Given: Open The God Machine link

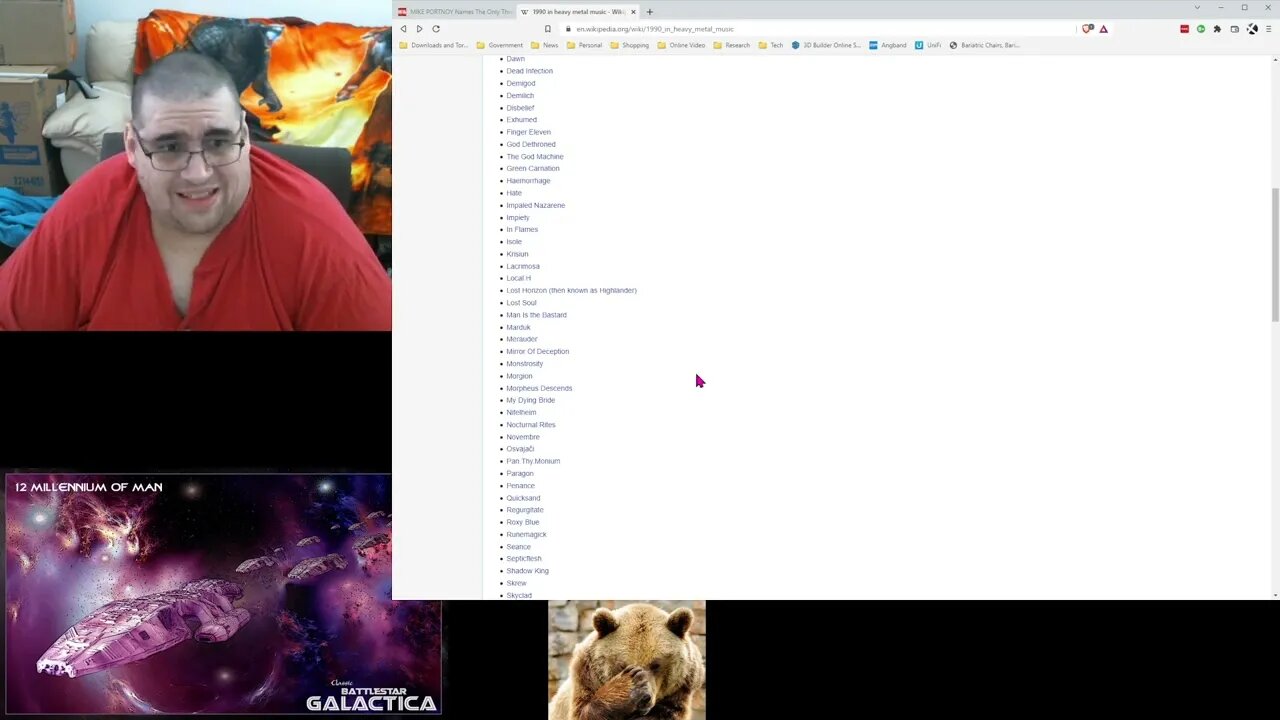Looking at the screenshot, I should tap(535, 156).
